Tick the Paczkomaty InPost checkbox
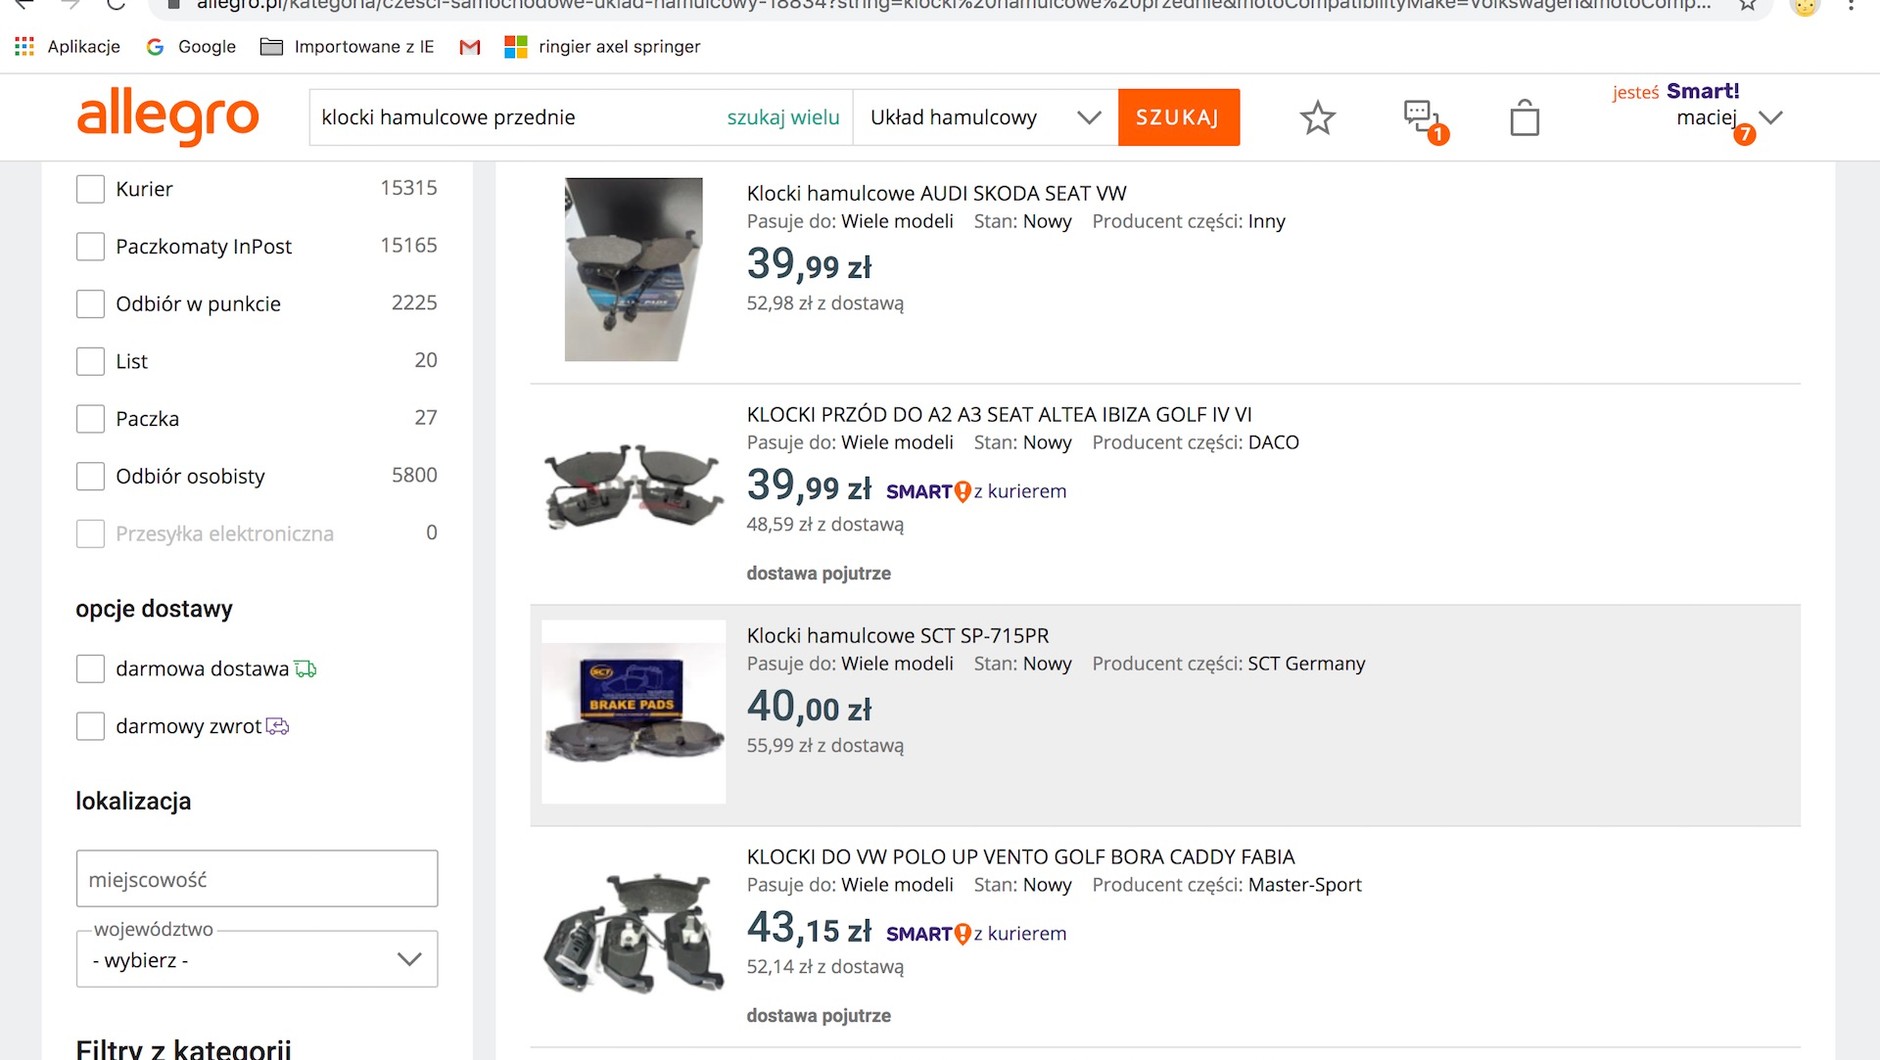The width and height of the screenshot is (1880, 1060). tap(90, 246)
